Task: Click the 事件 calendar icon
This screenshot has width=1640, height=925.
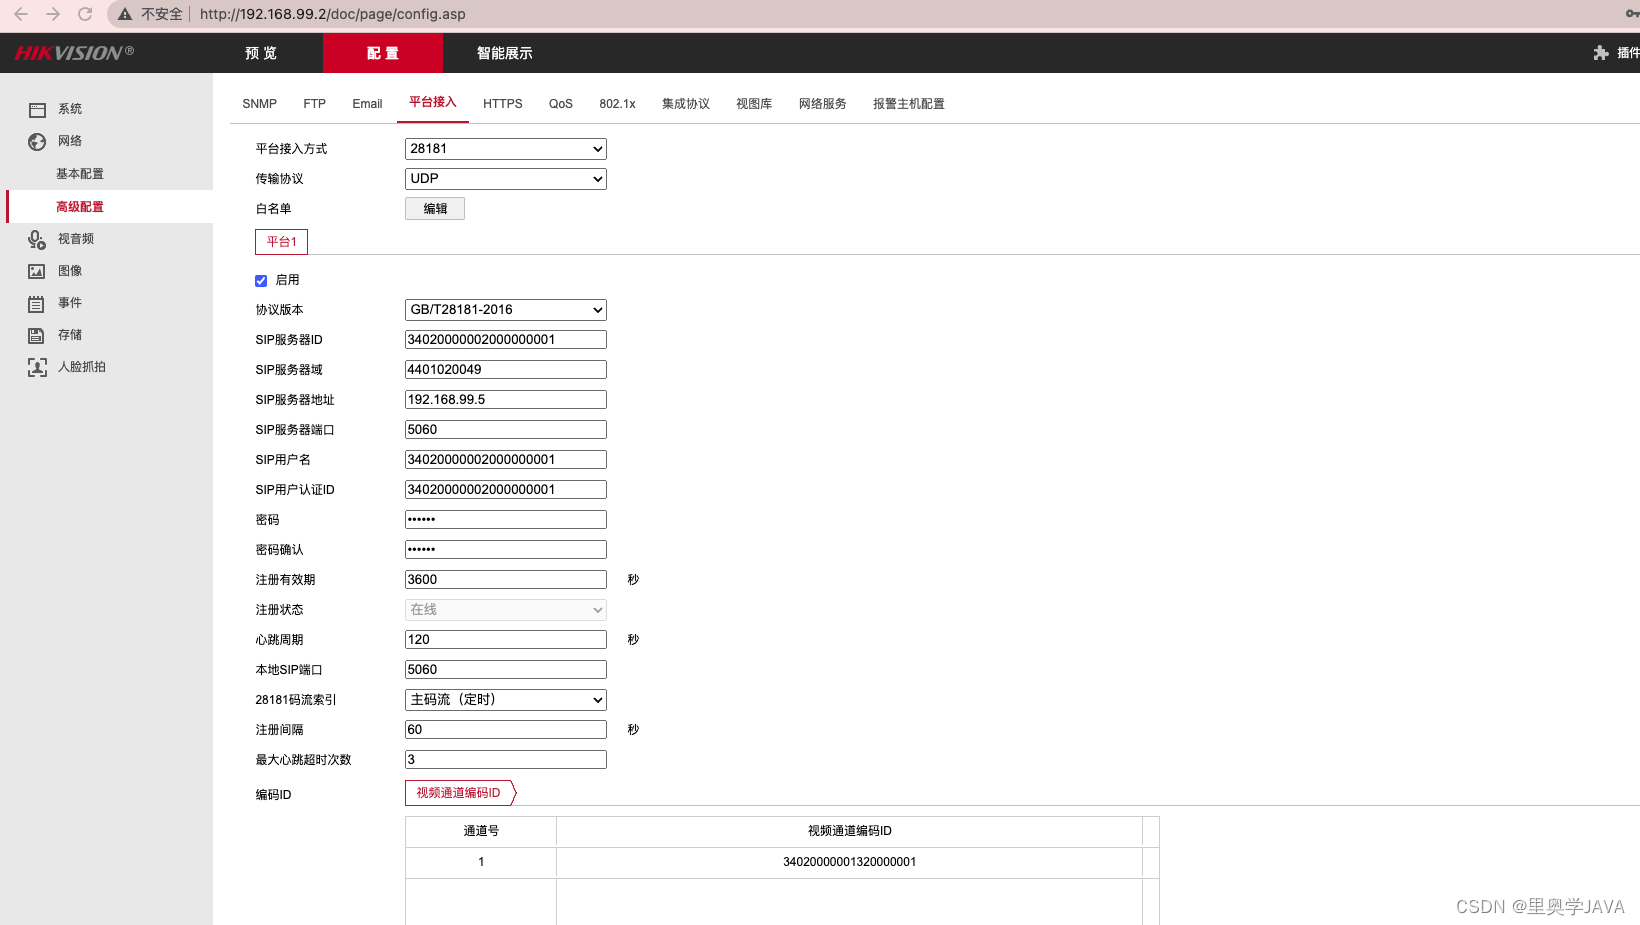Action: point(37,304)
